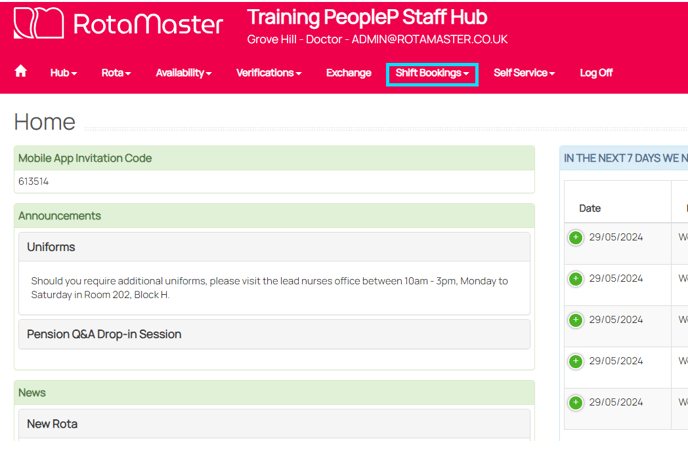Viewport: 688px width, 456px height.
Task: Expand the fifth green plus row icon
Action: coord(576,402)
